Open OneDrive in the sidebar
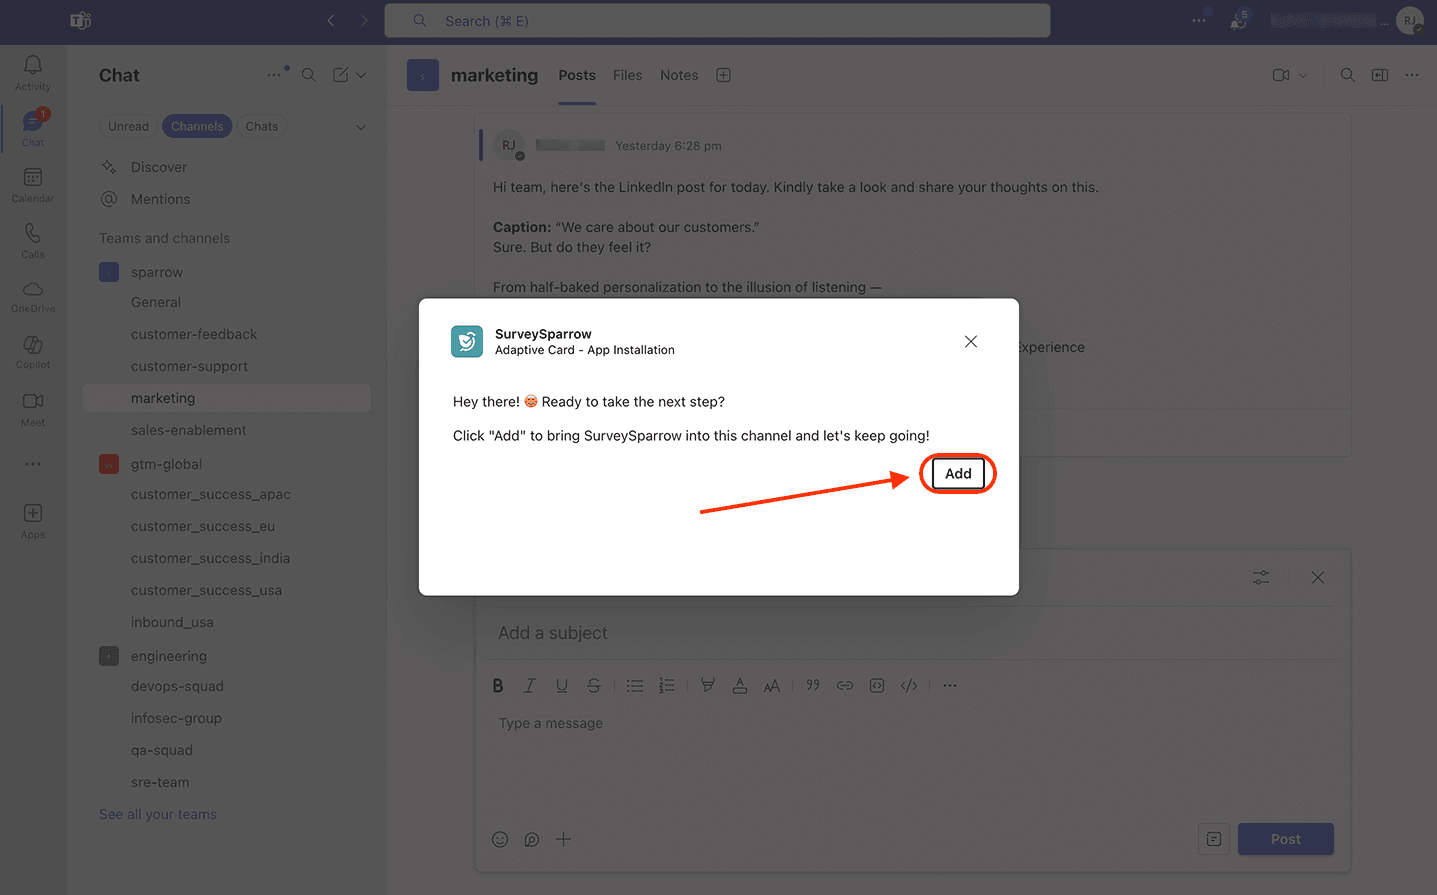 pos(33,295)
